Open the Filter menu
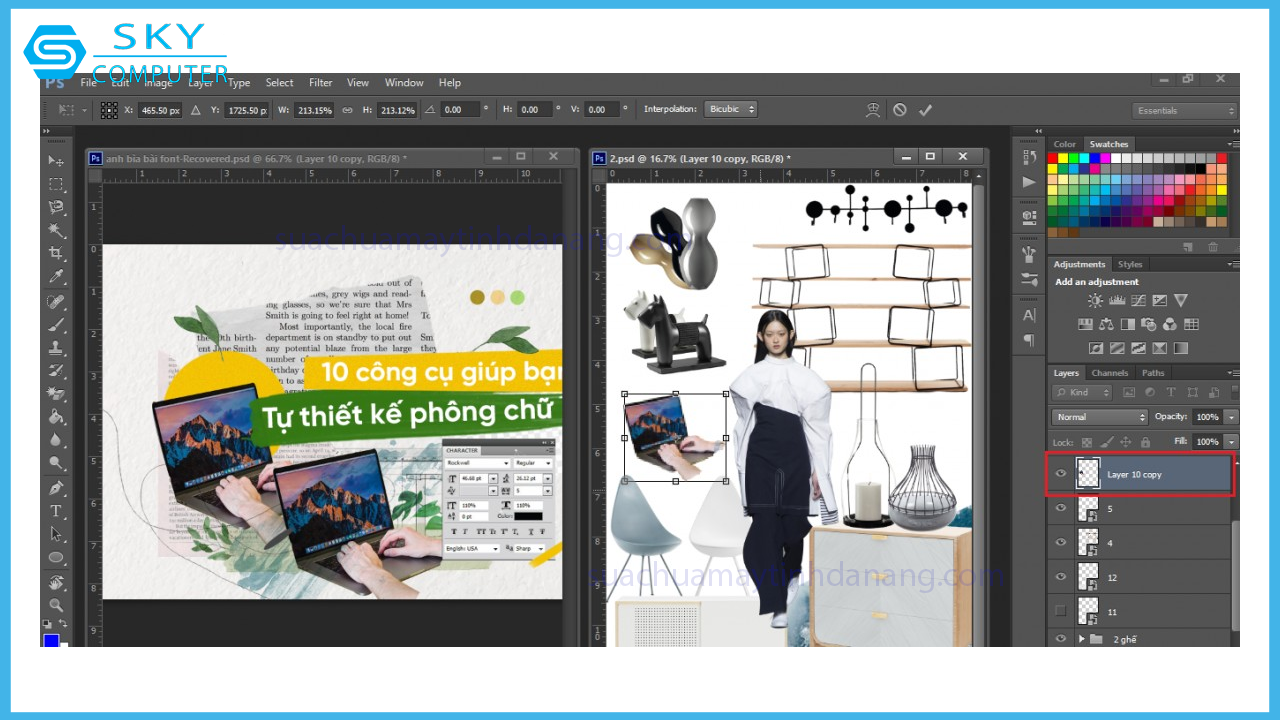The height and width of the screenshot is (720, 1280). pyautogui.click(x=320, y=83)
